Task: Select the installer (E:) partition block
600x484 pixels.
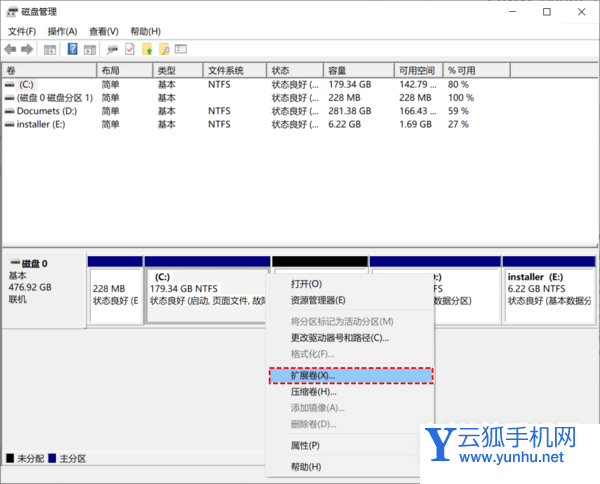Action: coord(549,291)
